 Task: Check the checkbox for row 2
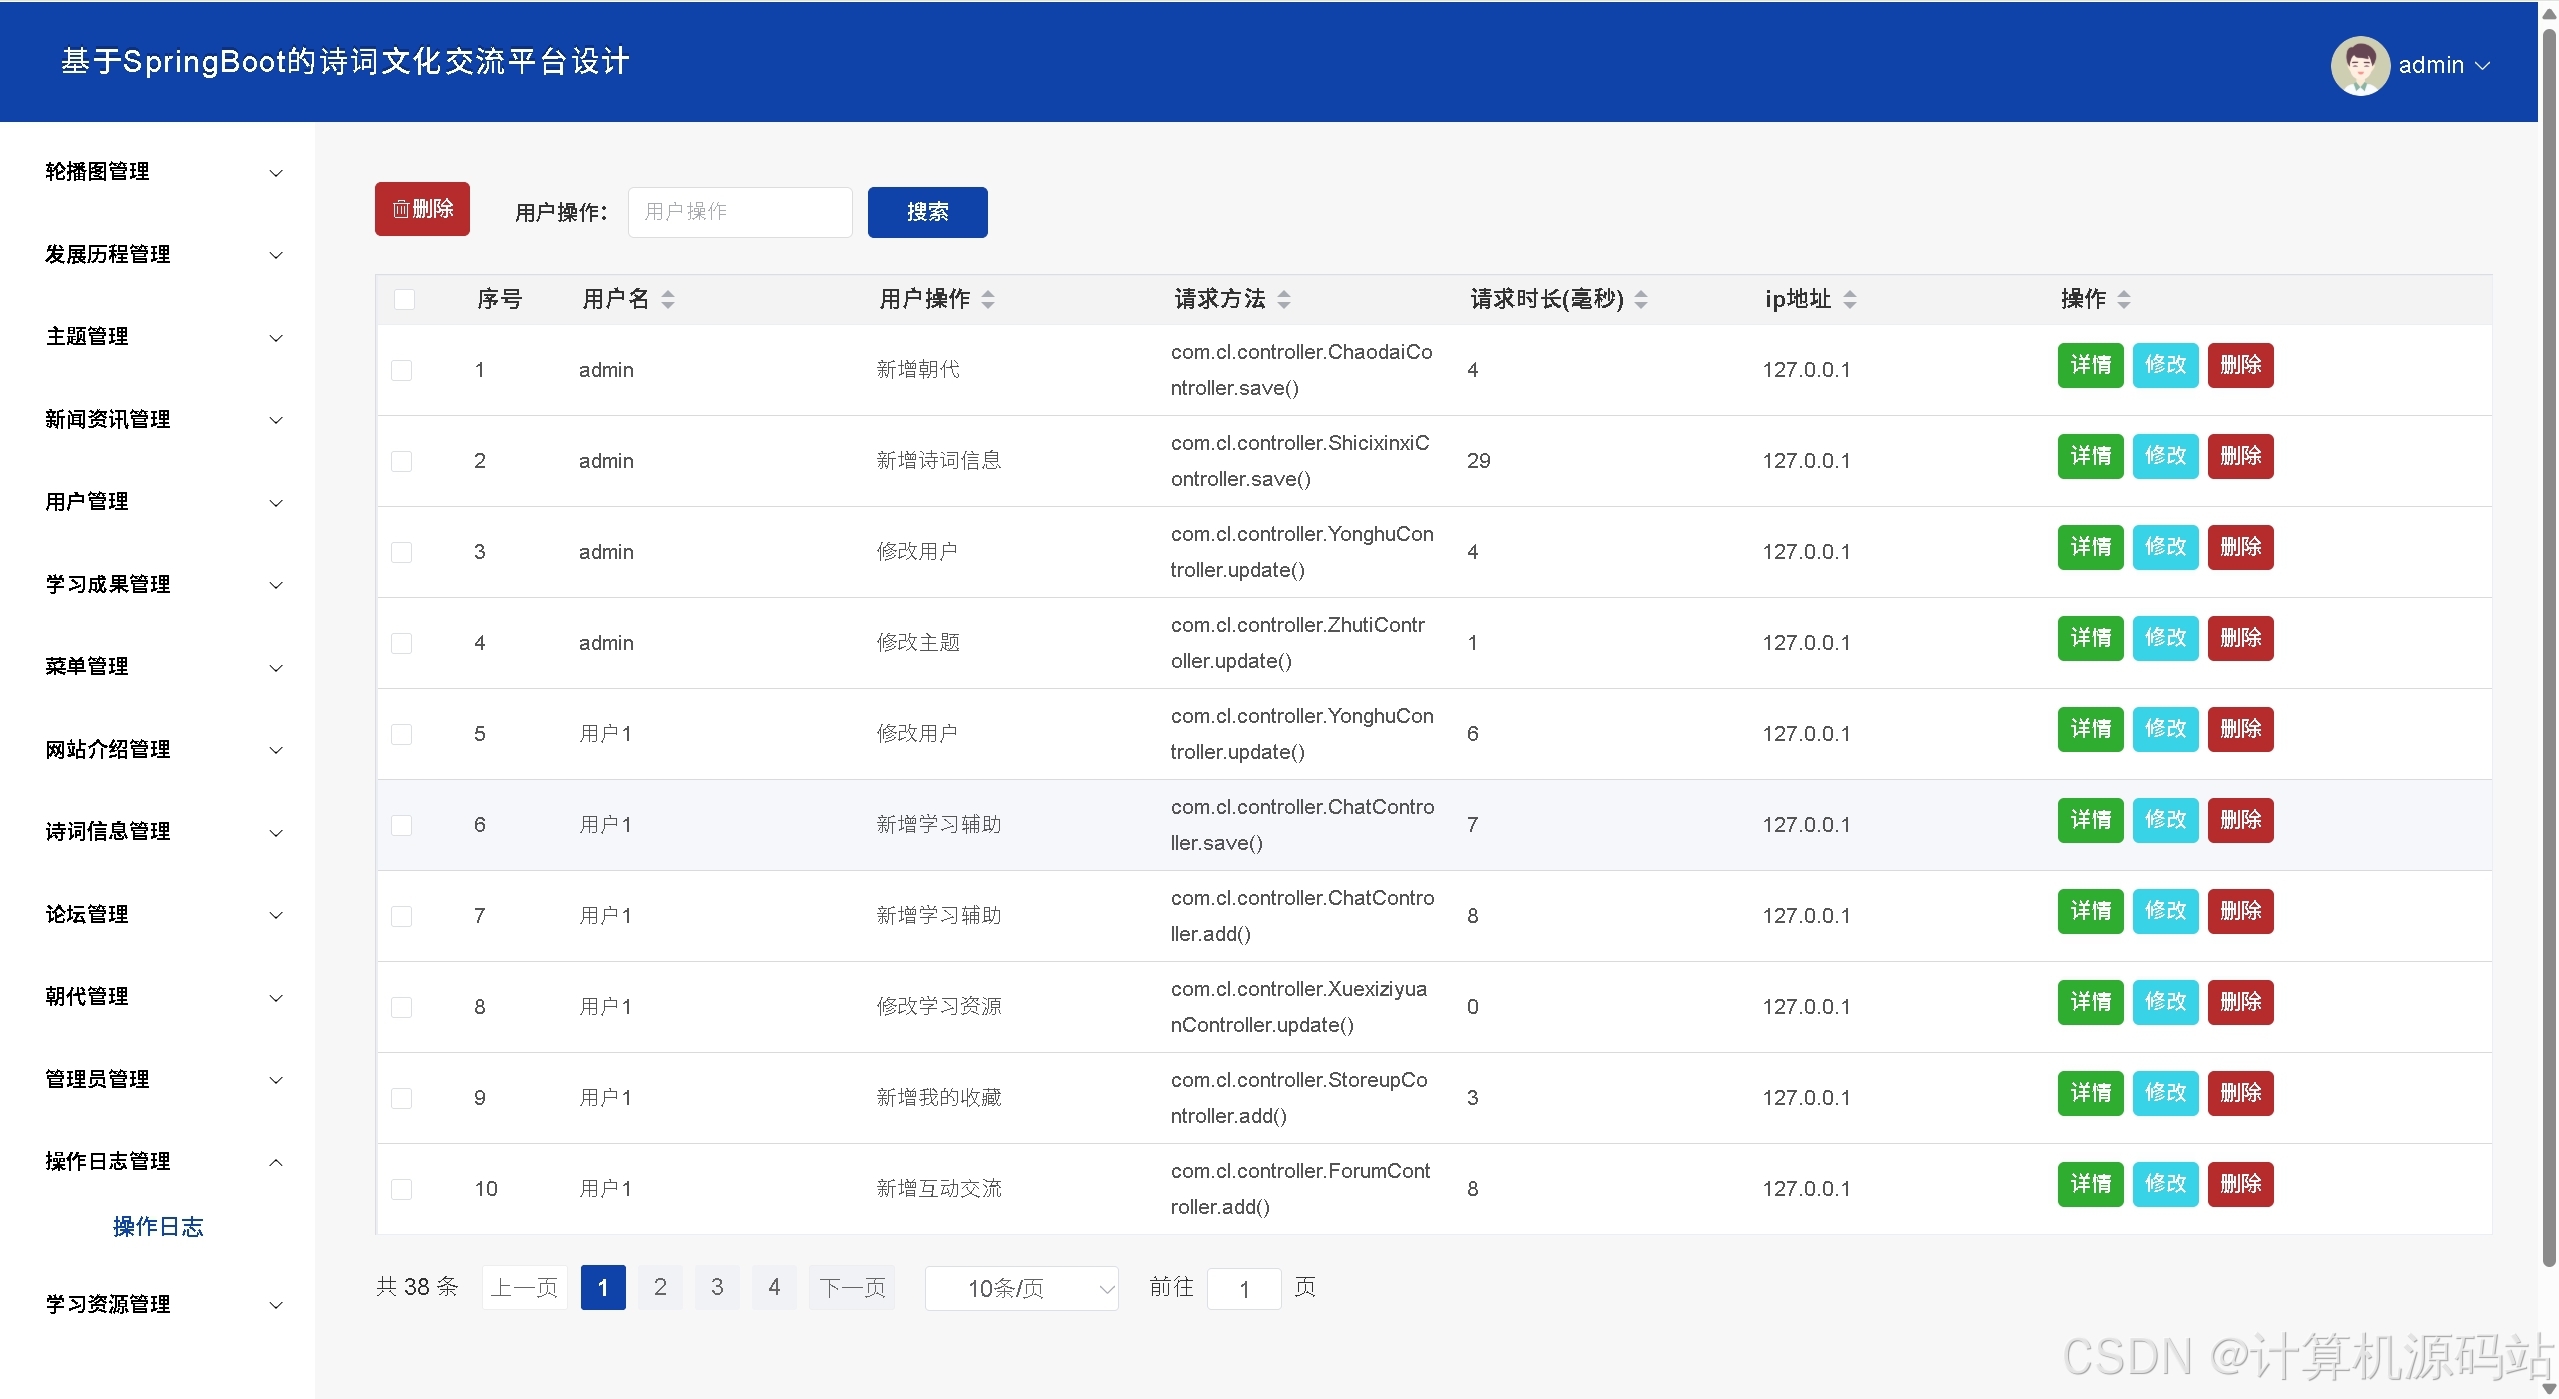coord(402,461)
